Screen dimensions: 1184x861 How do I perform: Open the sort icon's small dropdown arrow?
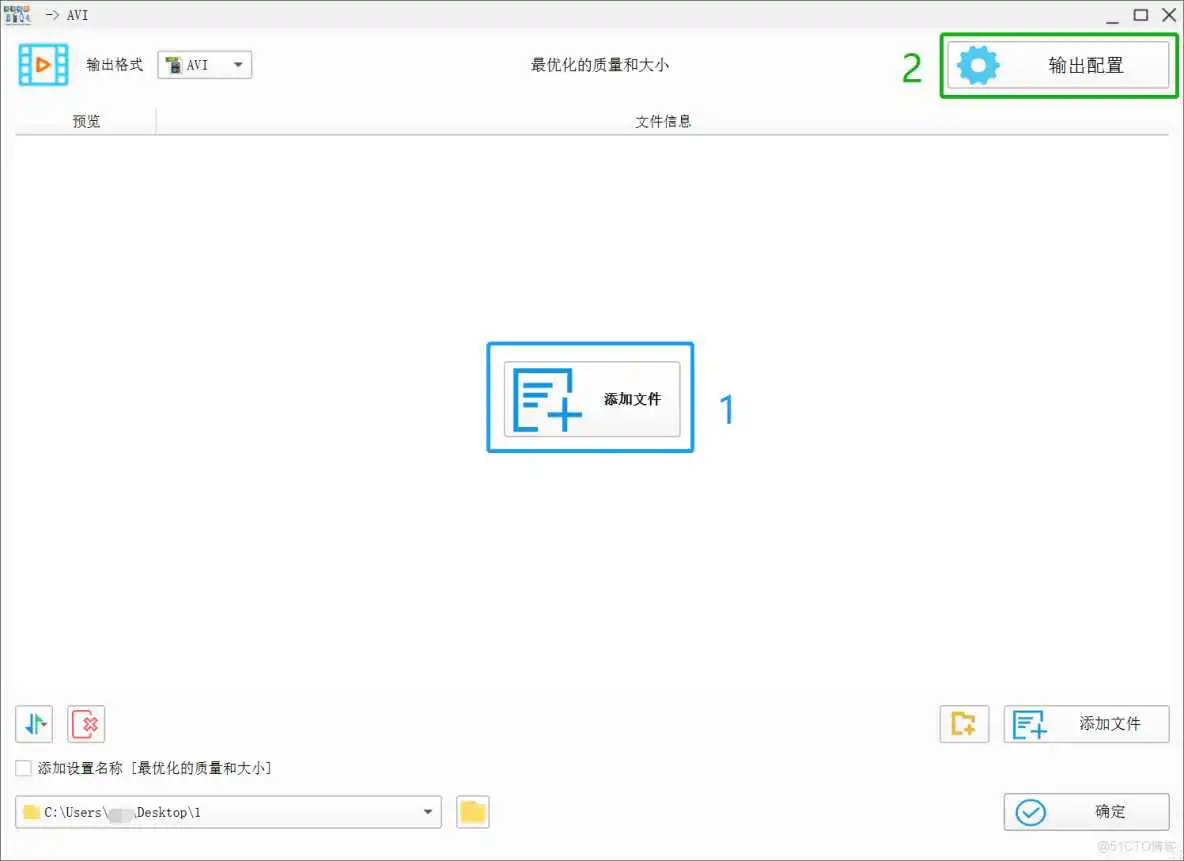pos(44,723)
